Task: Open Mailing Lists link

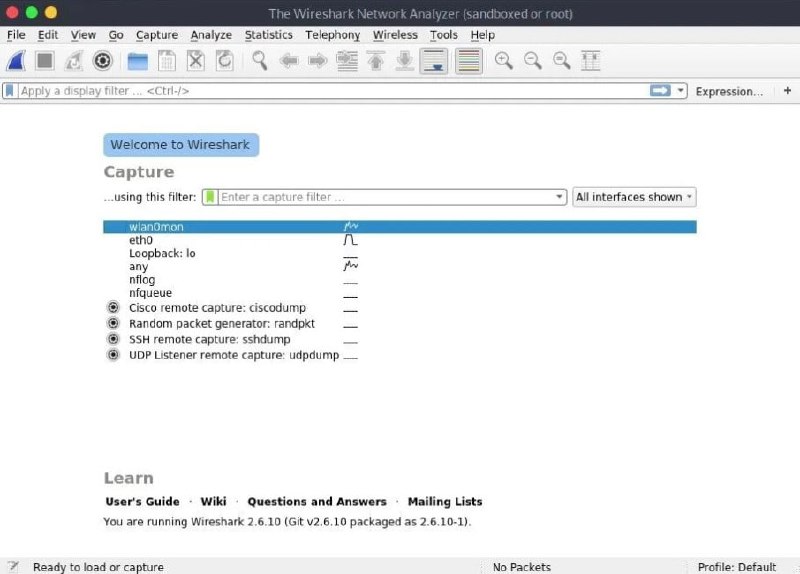Action: click(x=445, y=502)
